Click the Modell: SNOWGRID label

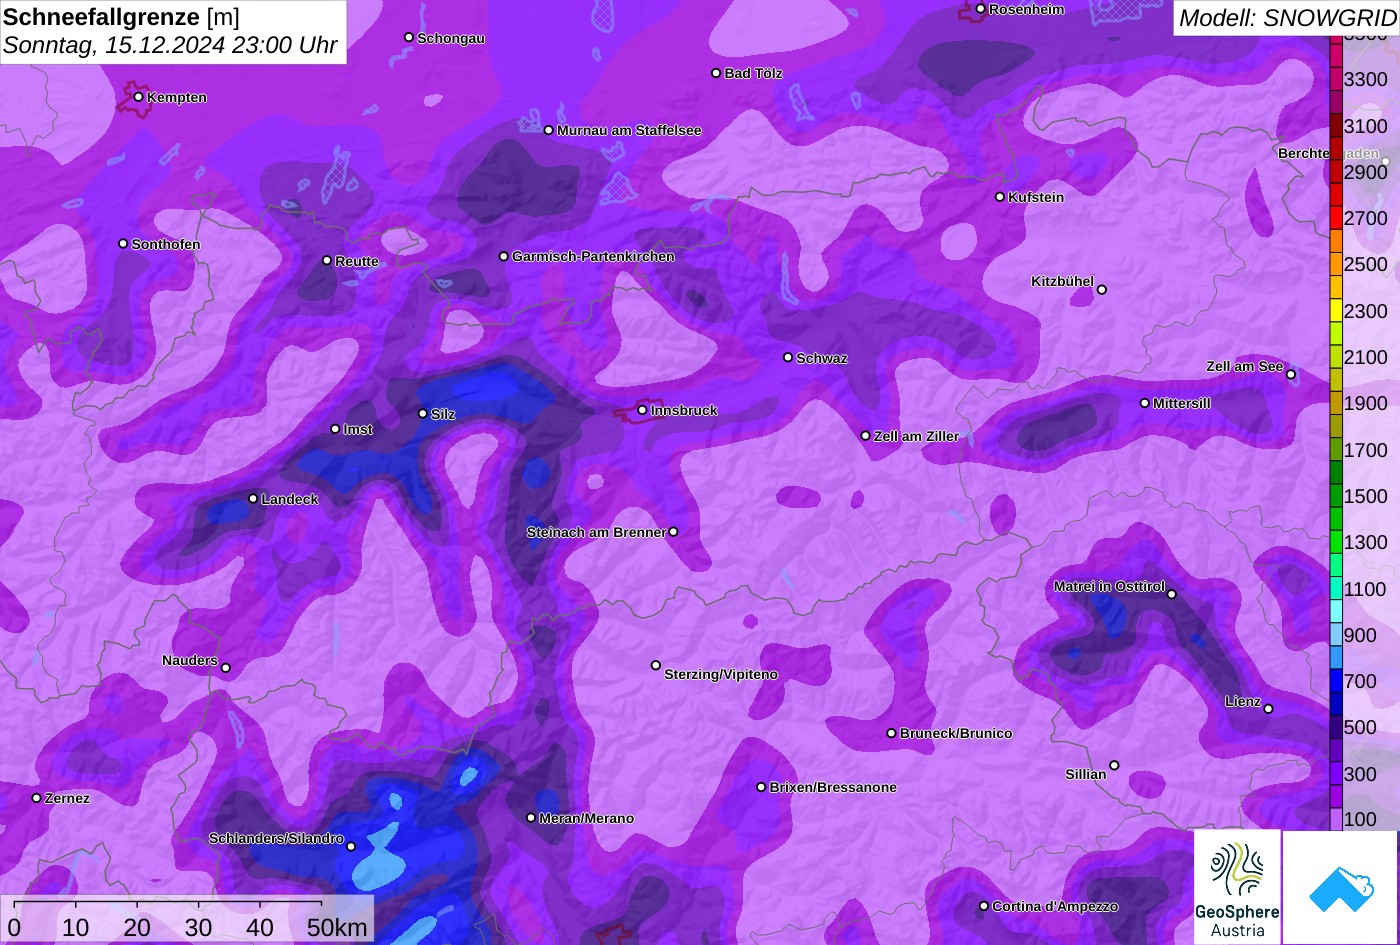coord(1287,17)
